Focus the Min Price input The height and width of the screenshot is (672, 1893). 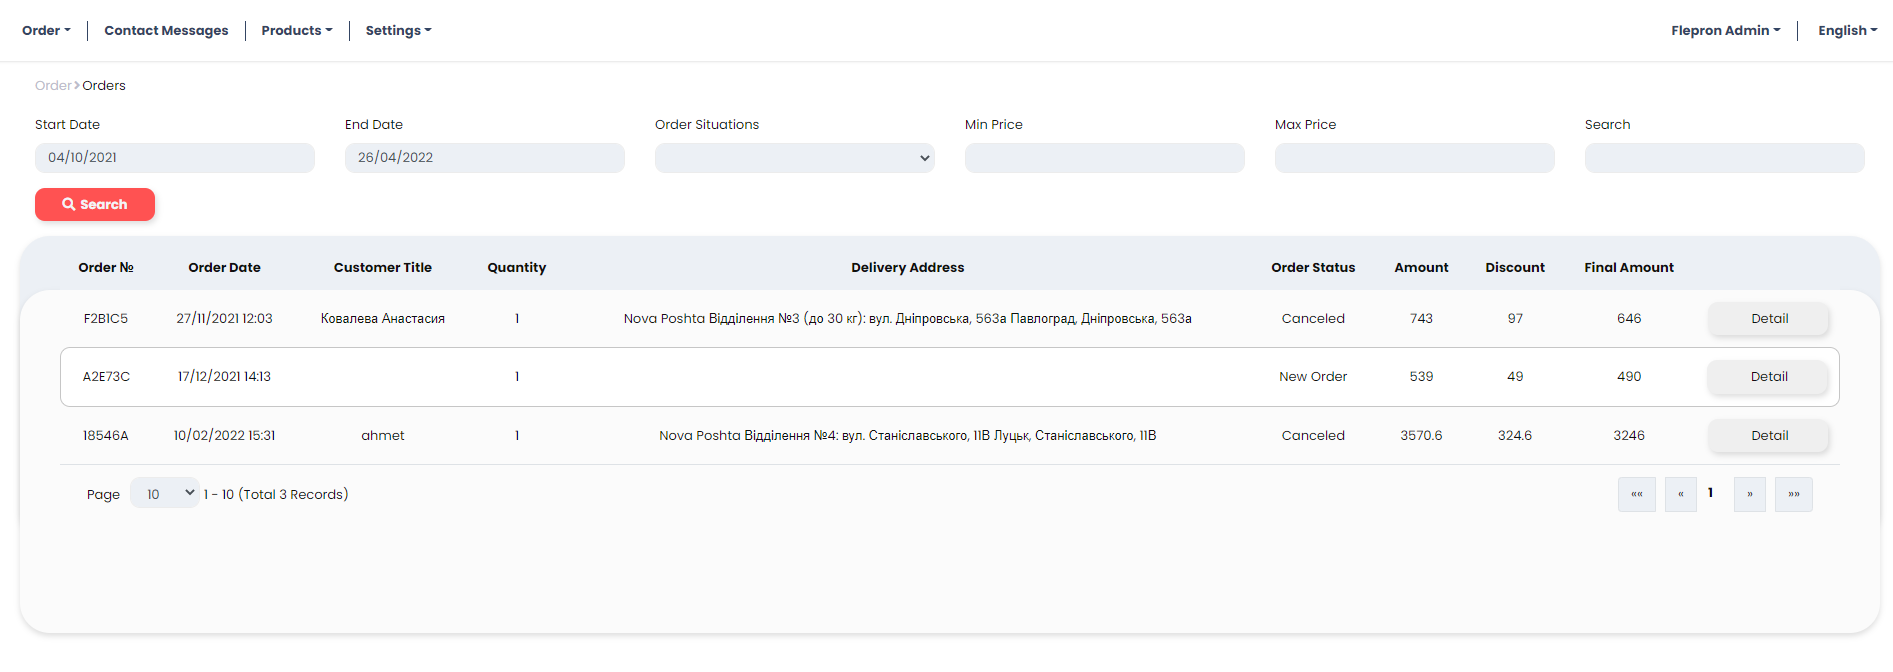pos(1105,158)
